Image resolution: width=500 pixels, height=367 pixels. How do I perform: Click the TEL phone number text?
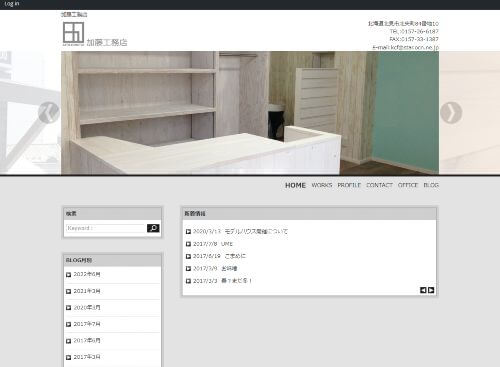click(x=414, y=31)
